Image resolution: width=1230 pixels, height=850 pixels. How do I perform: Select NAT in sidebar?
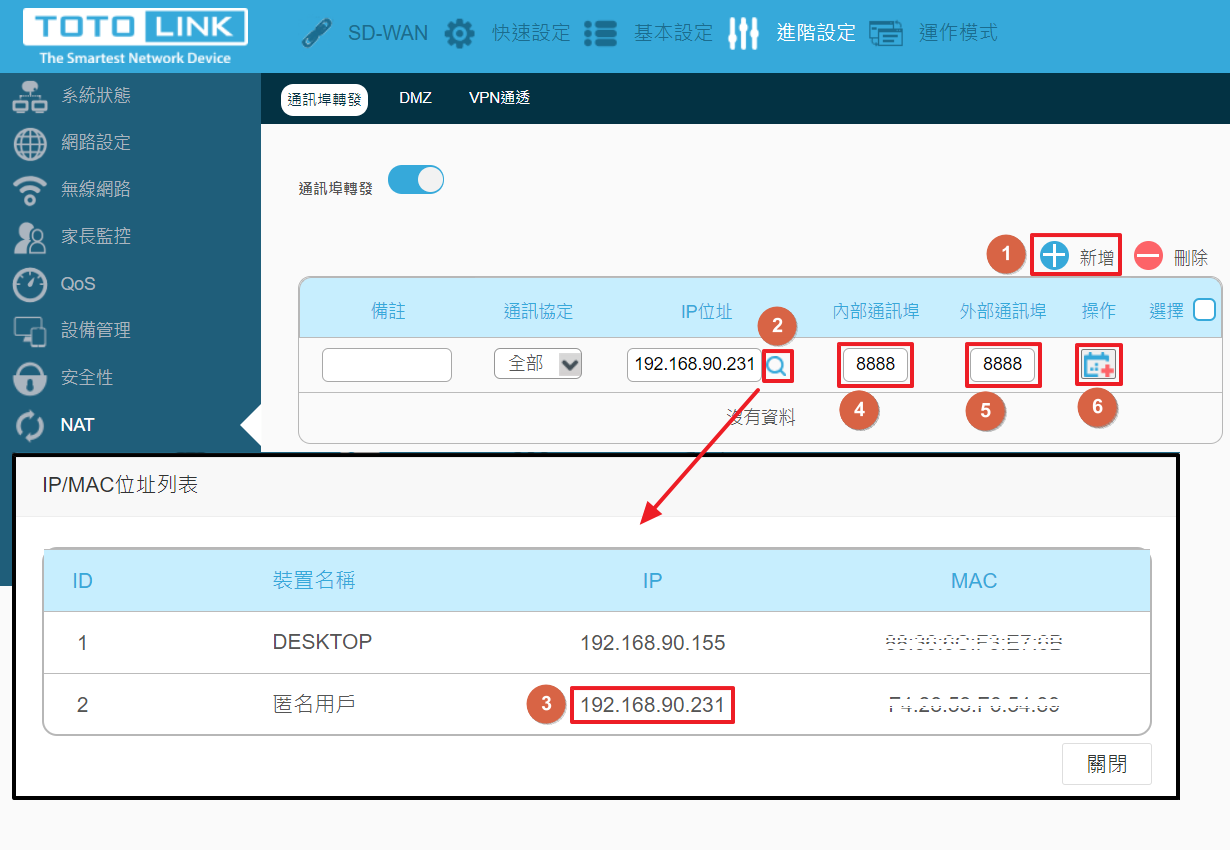click(77, 425)
